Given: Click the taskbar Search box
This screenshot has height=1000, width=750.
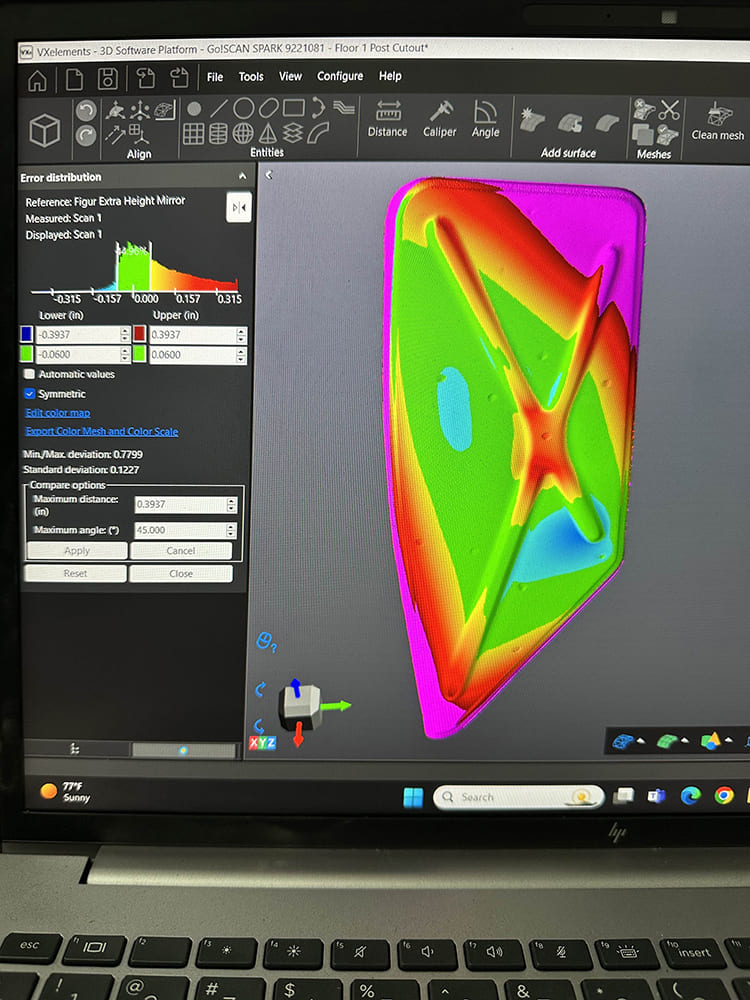Looking at the screenshot, I should click(x=518, y=797).
